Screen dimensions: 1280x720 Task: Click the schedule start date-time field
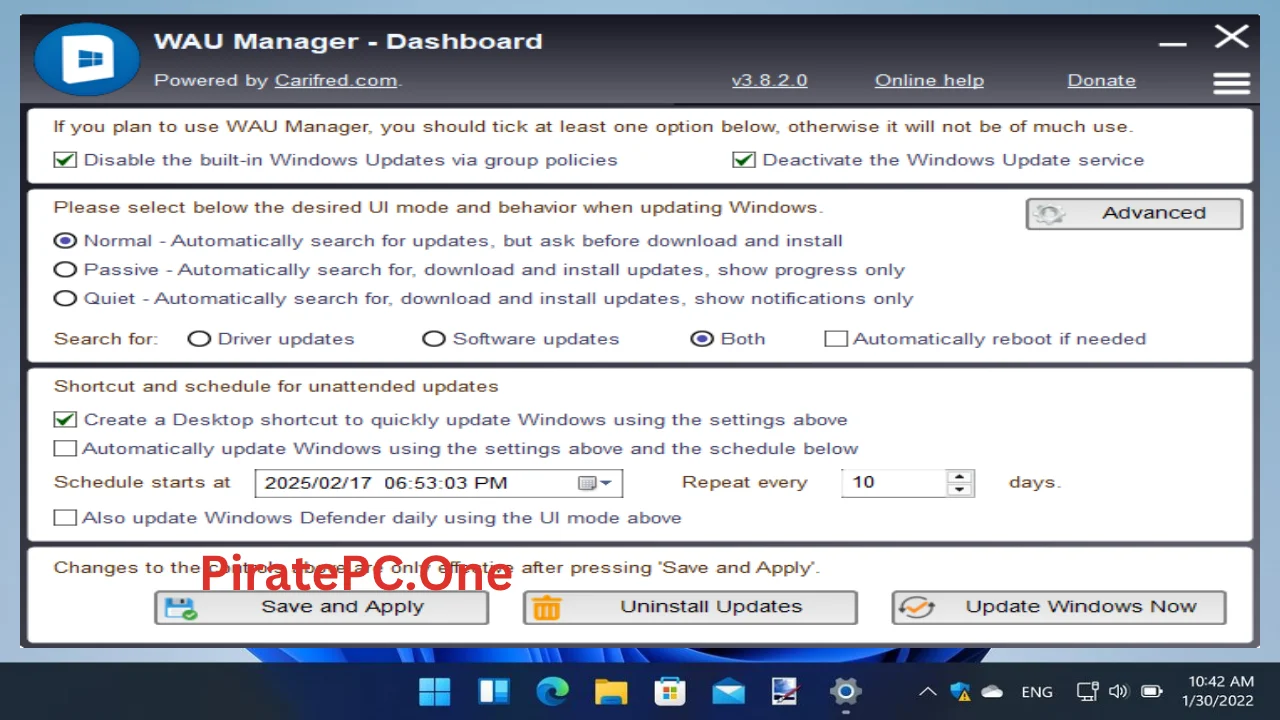pyautogui.click(x=439, y=483)
